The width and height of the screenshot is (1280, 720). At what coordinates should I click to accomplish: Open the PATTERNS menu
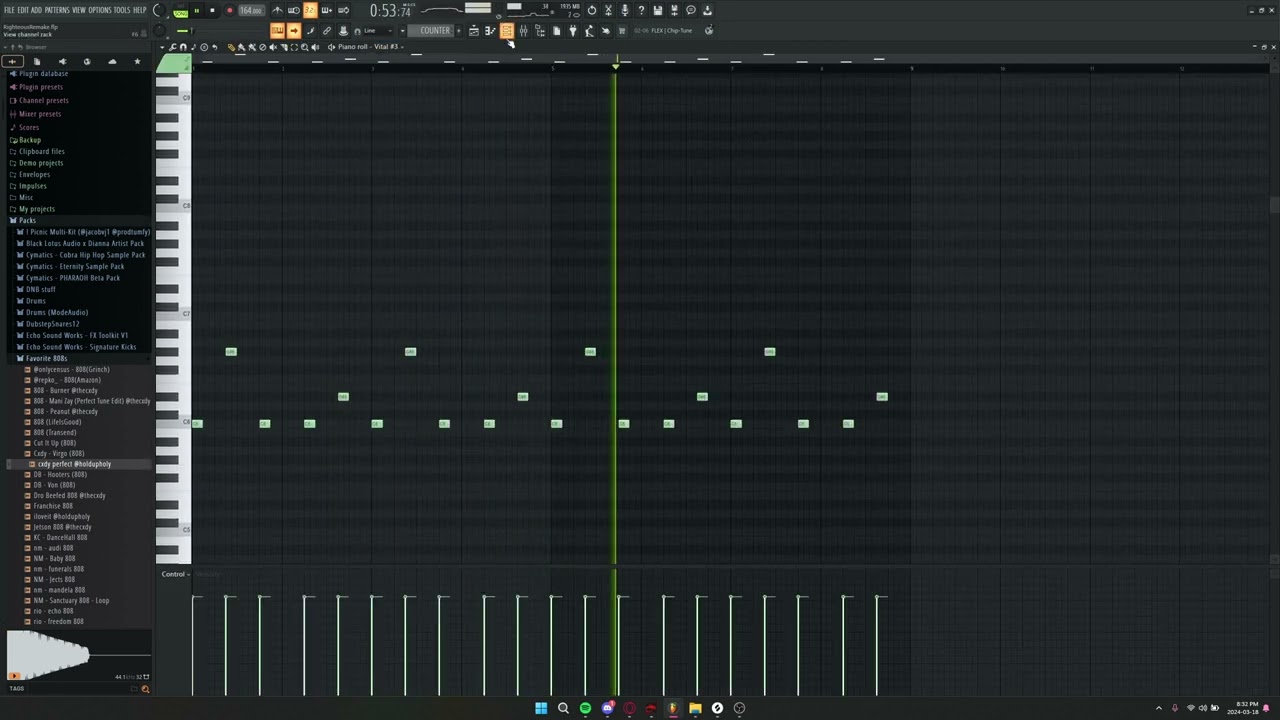point(57,10)
